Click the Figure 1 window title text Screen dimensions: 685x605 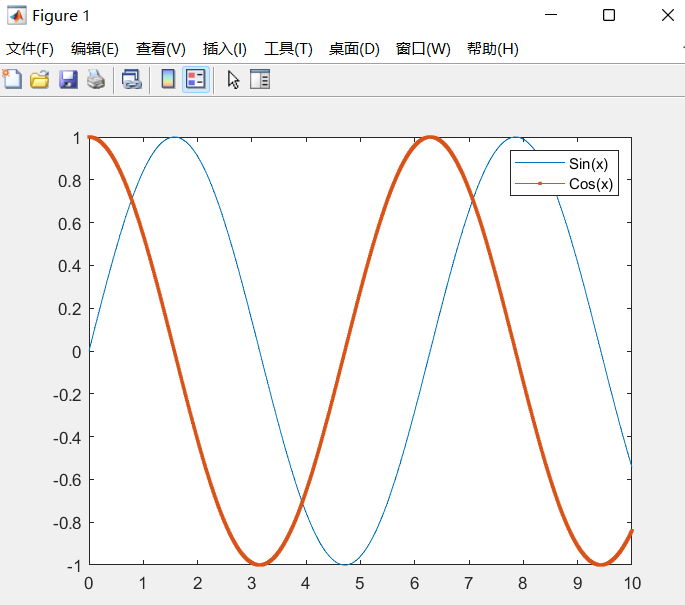61,16
